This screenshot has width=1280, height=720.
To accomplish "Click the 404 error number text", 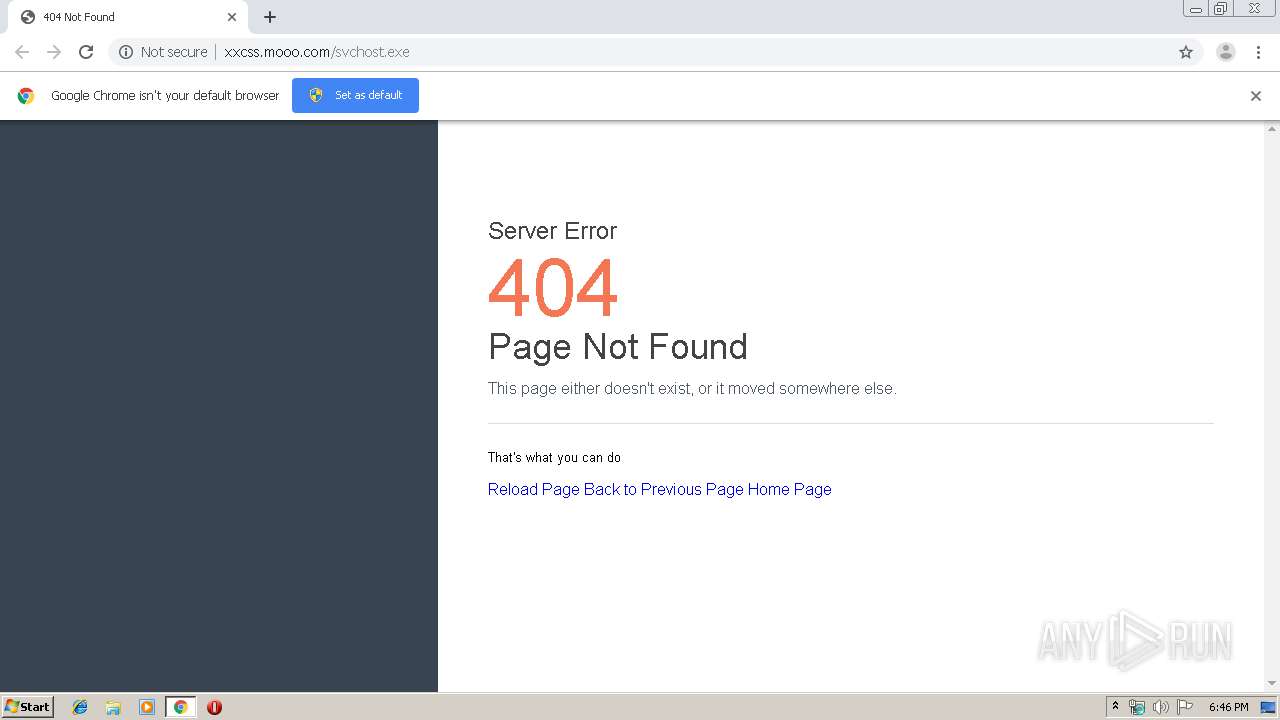I will point(553,288).
